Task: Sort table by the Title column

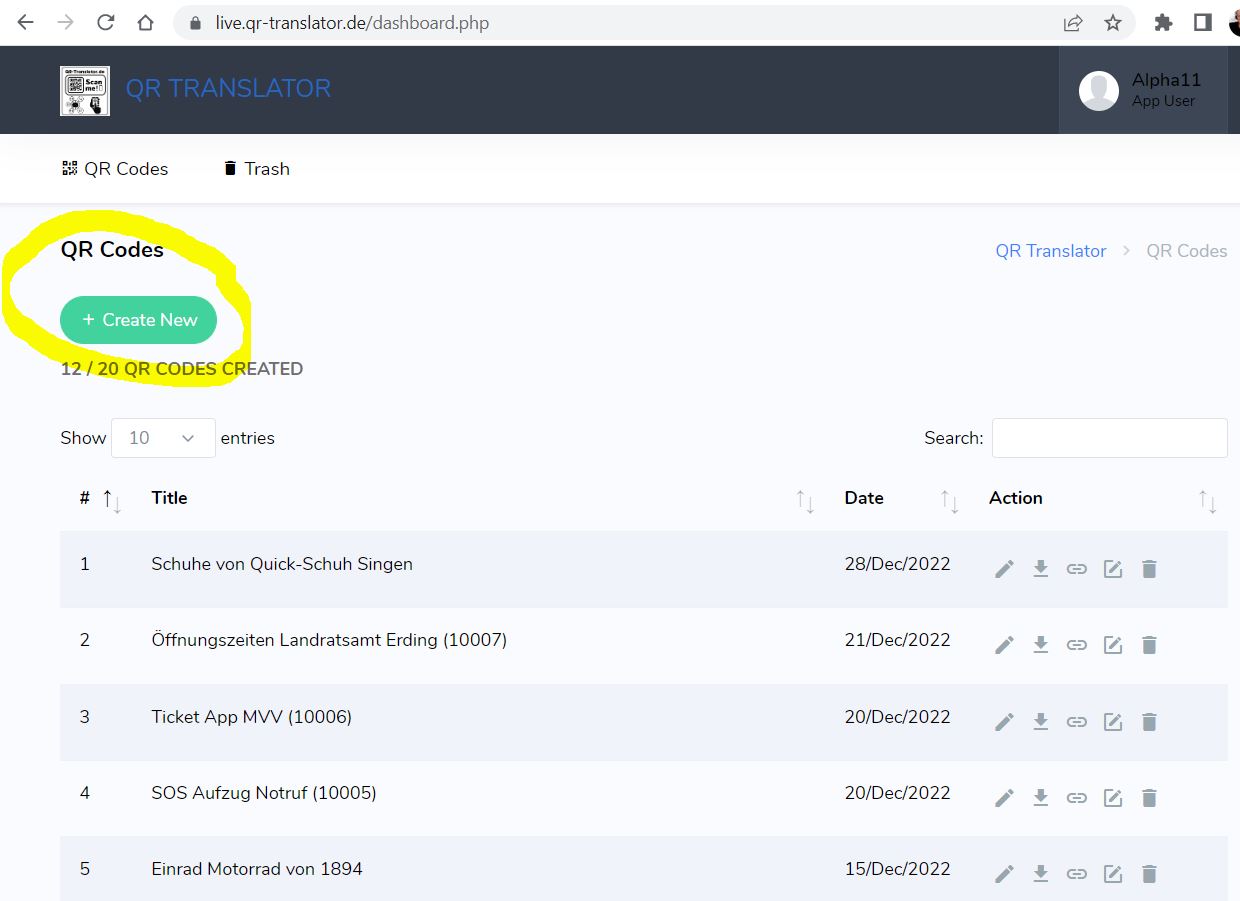Action: click(805, 501)
